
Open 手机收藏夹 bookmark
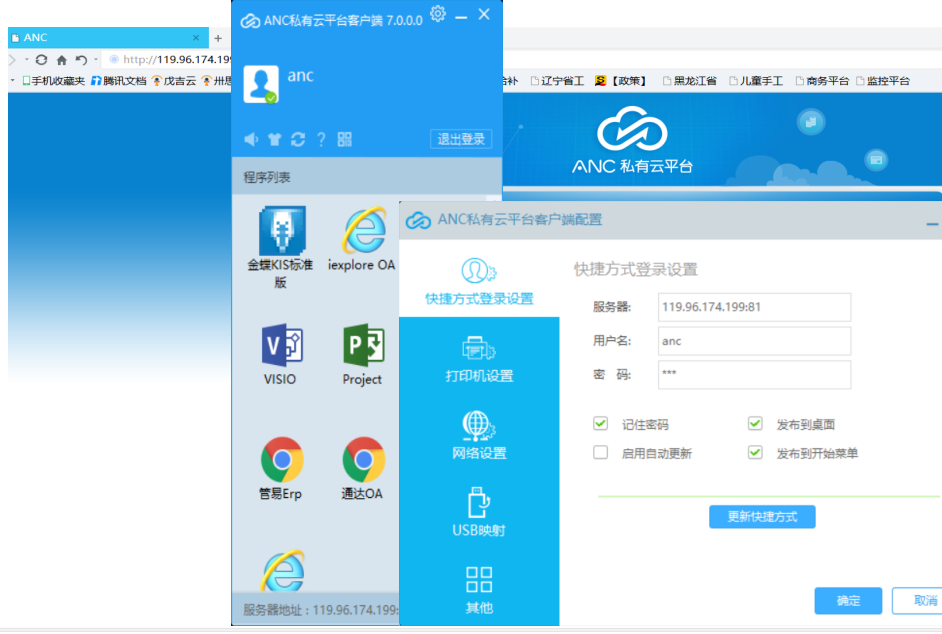(53, 81)
